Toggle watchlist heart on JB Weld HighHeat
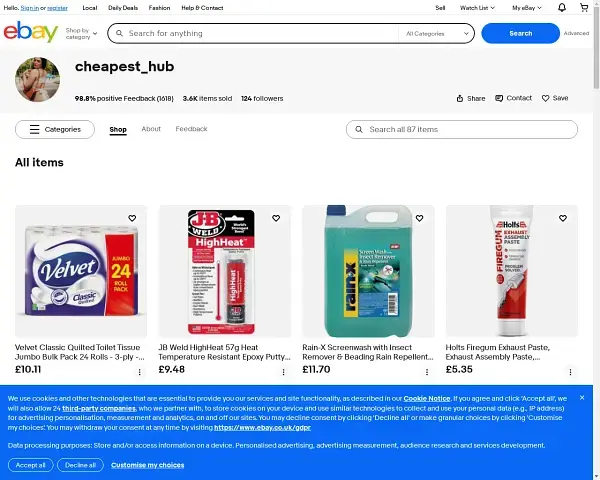600x480 pixels. click(276, 218)
